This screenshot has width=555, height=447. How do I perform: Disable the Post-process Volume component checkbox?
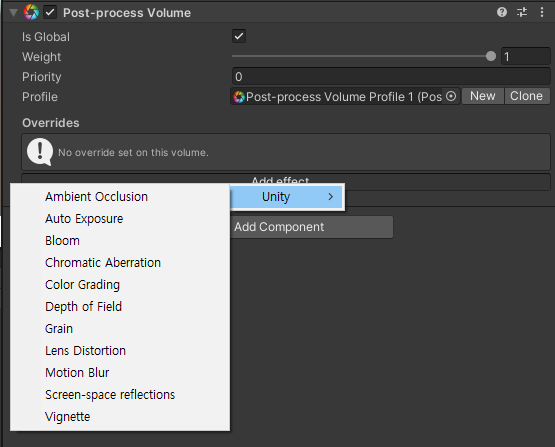coord(50,12)
